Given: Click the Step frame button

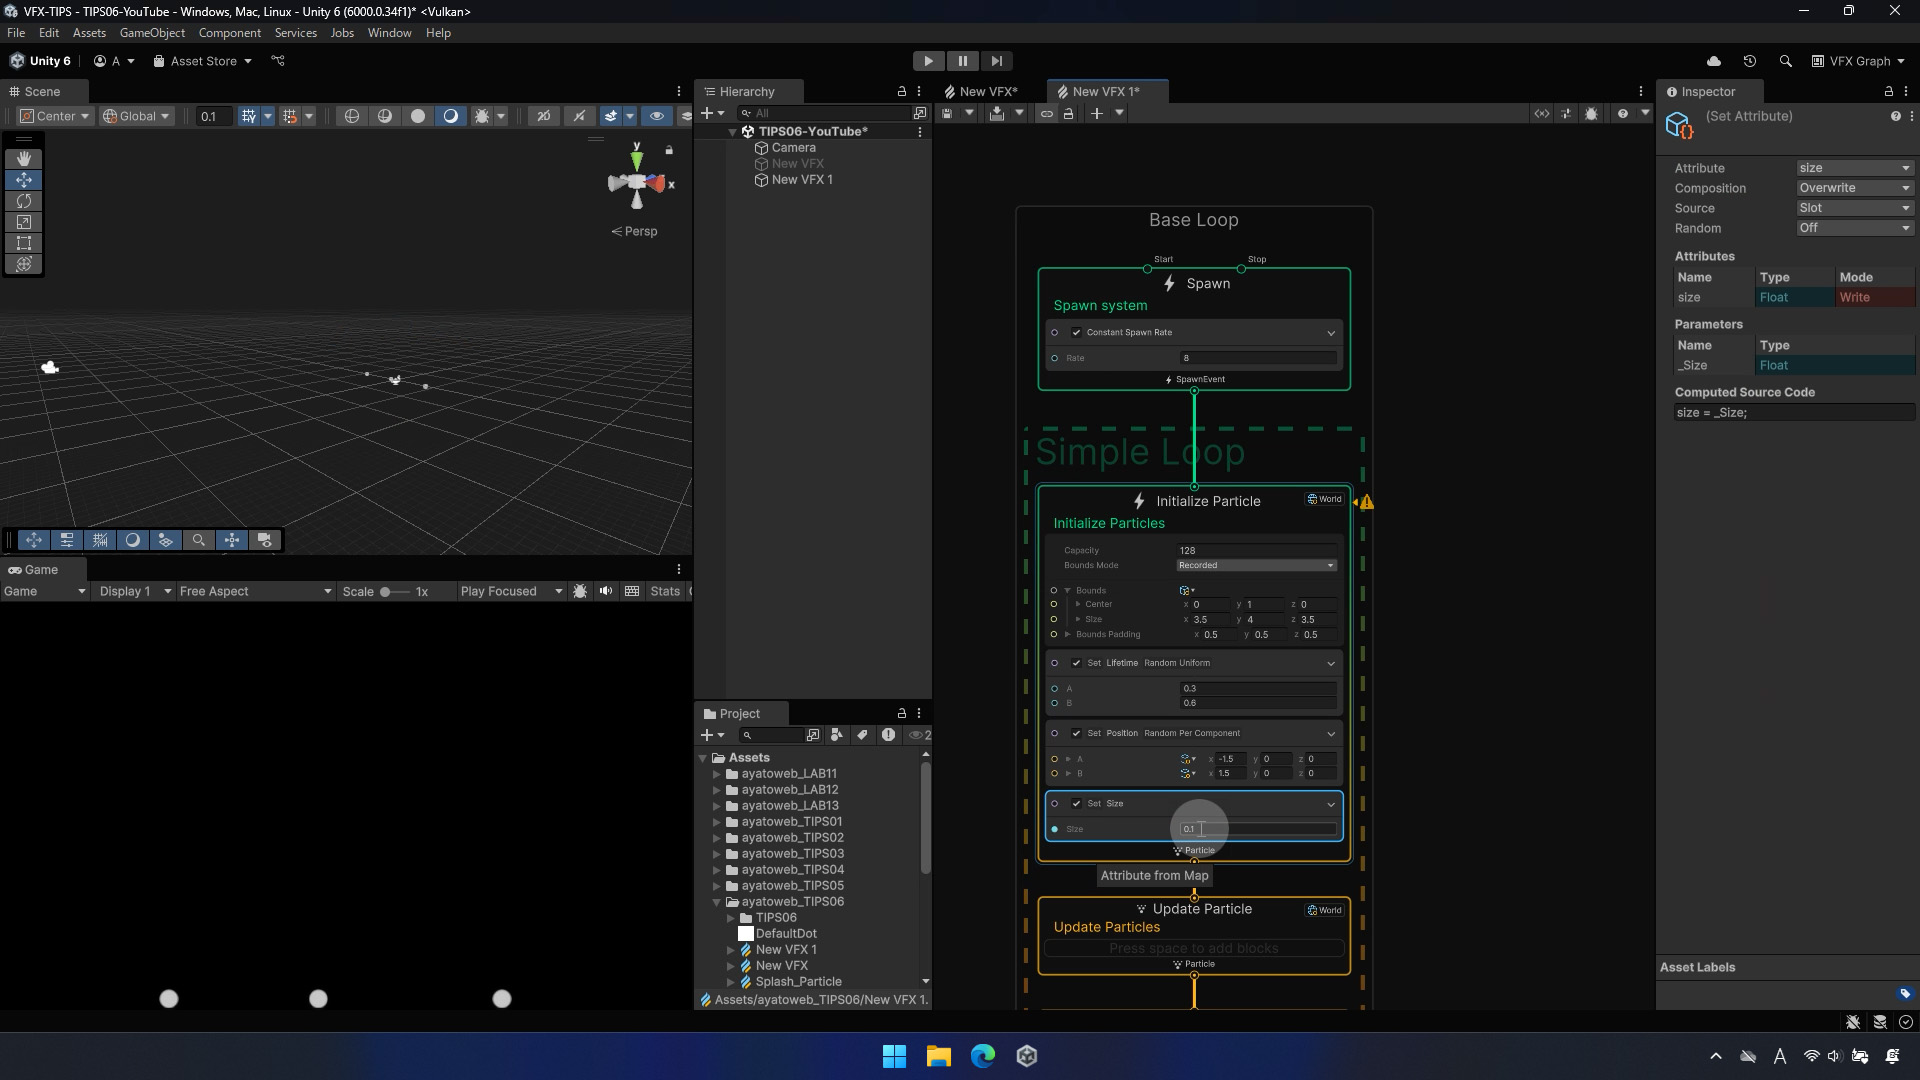Looking at the screenshot, I should (x=996, y=61).
